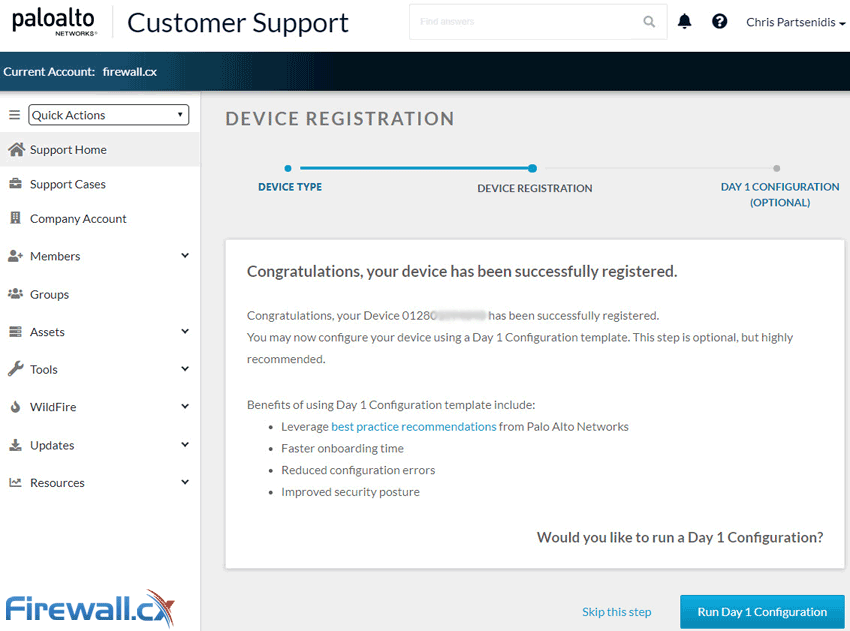Image resolution: width=850 pixels, height=631 pixels.
Task: Select the Members menu label
Action: click(55, 256)
